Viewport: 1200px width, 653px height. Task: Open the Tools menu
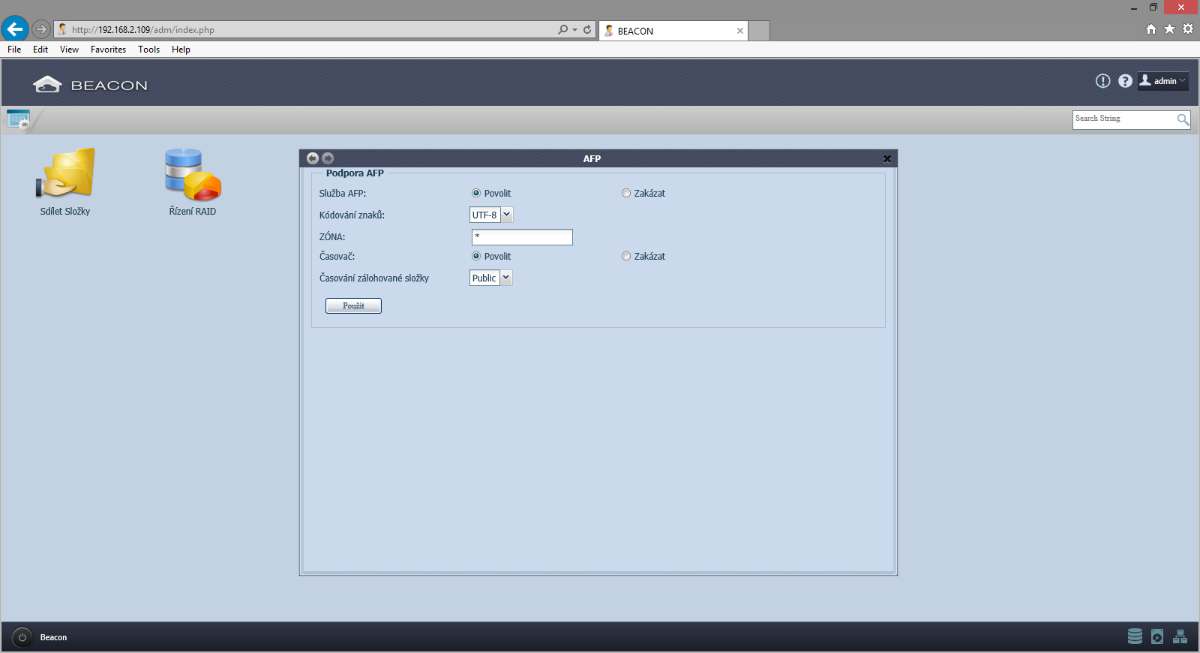tap(149, 49)
